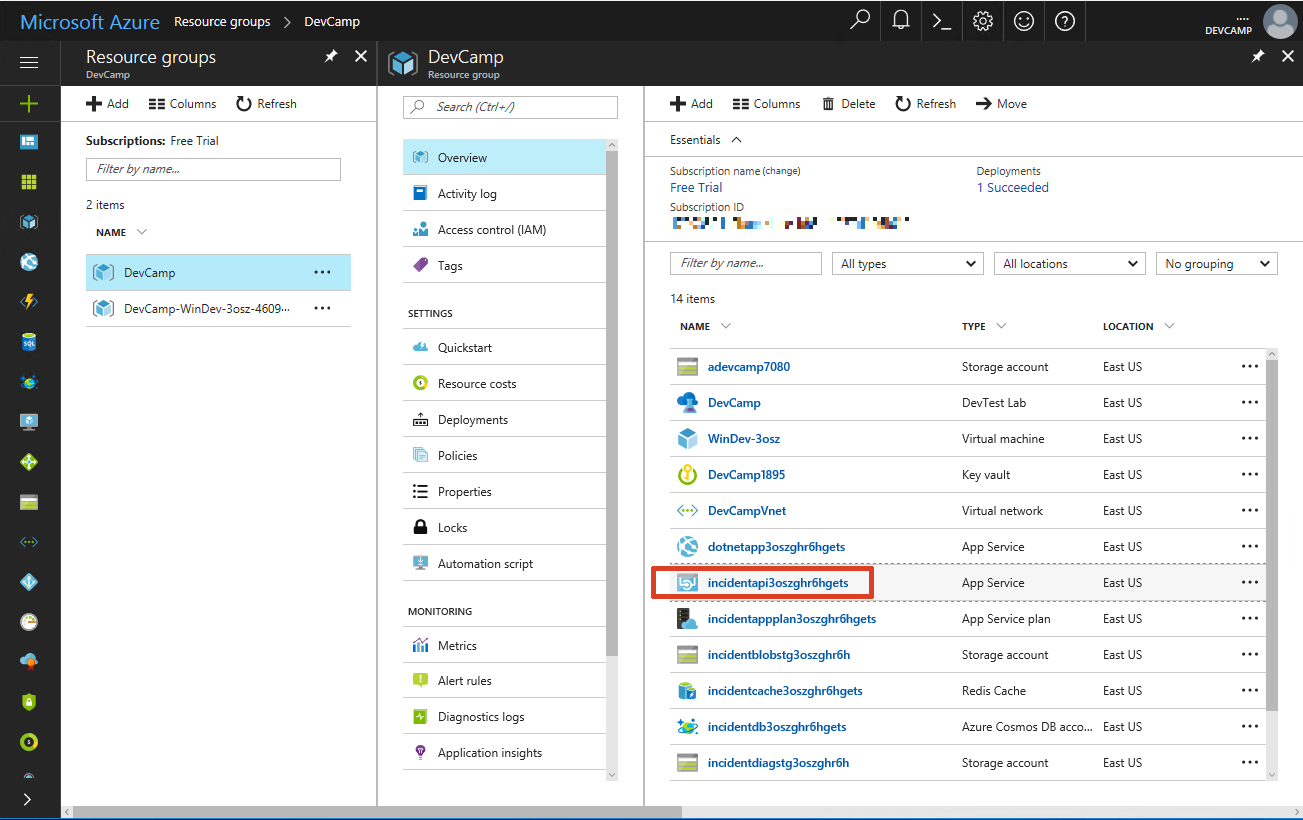Open ellipsis menu for DevCamp resource group
The image size is (1303, 820).
pyautogui.click(x=322, y=272)
